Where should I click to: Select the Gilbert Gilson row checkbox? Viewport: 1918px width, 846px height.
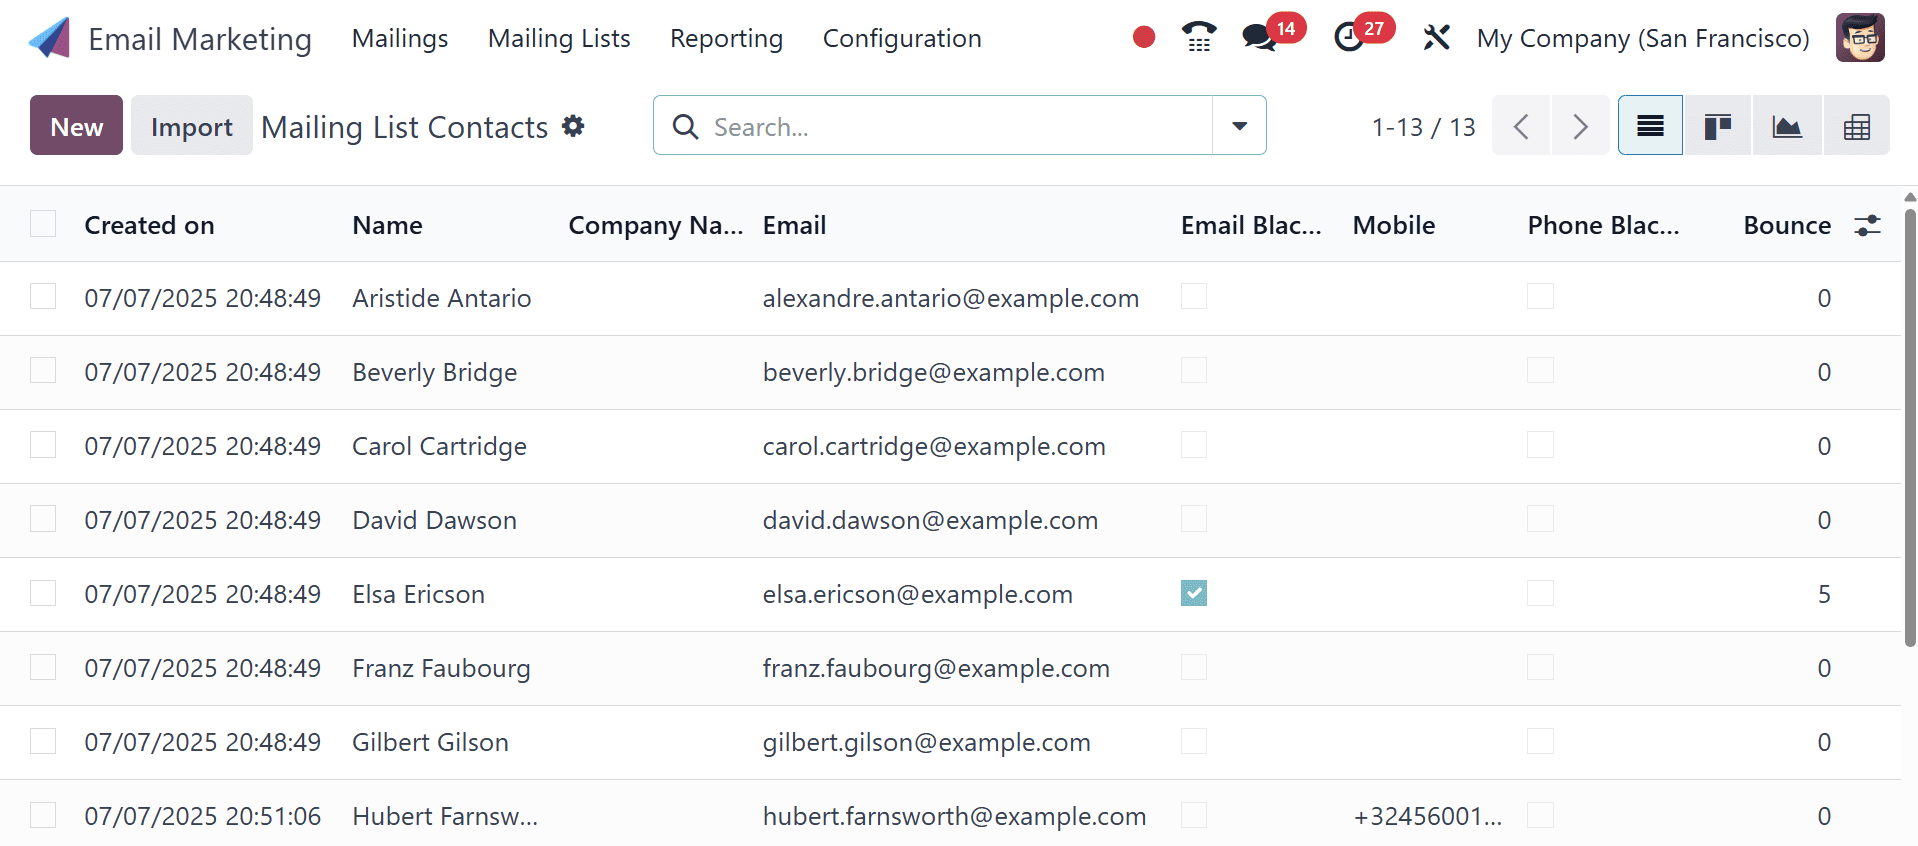click(x=43, y=741)
